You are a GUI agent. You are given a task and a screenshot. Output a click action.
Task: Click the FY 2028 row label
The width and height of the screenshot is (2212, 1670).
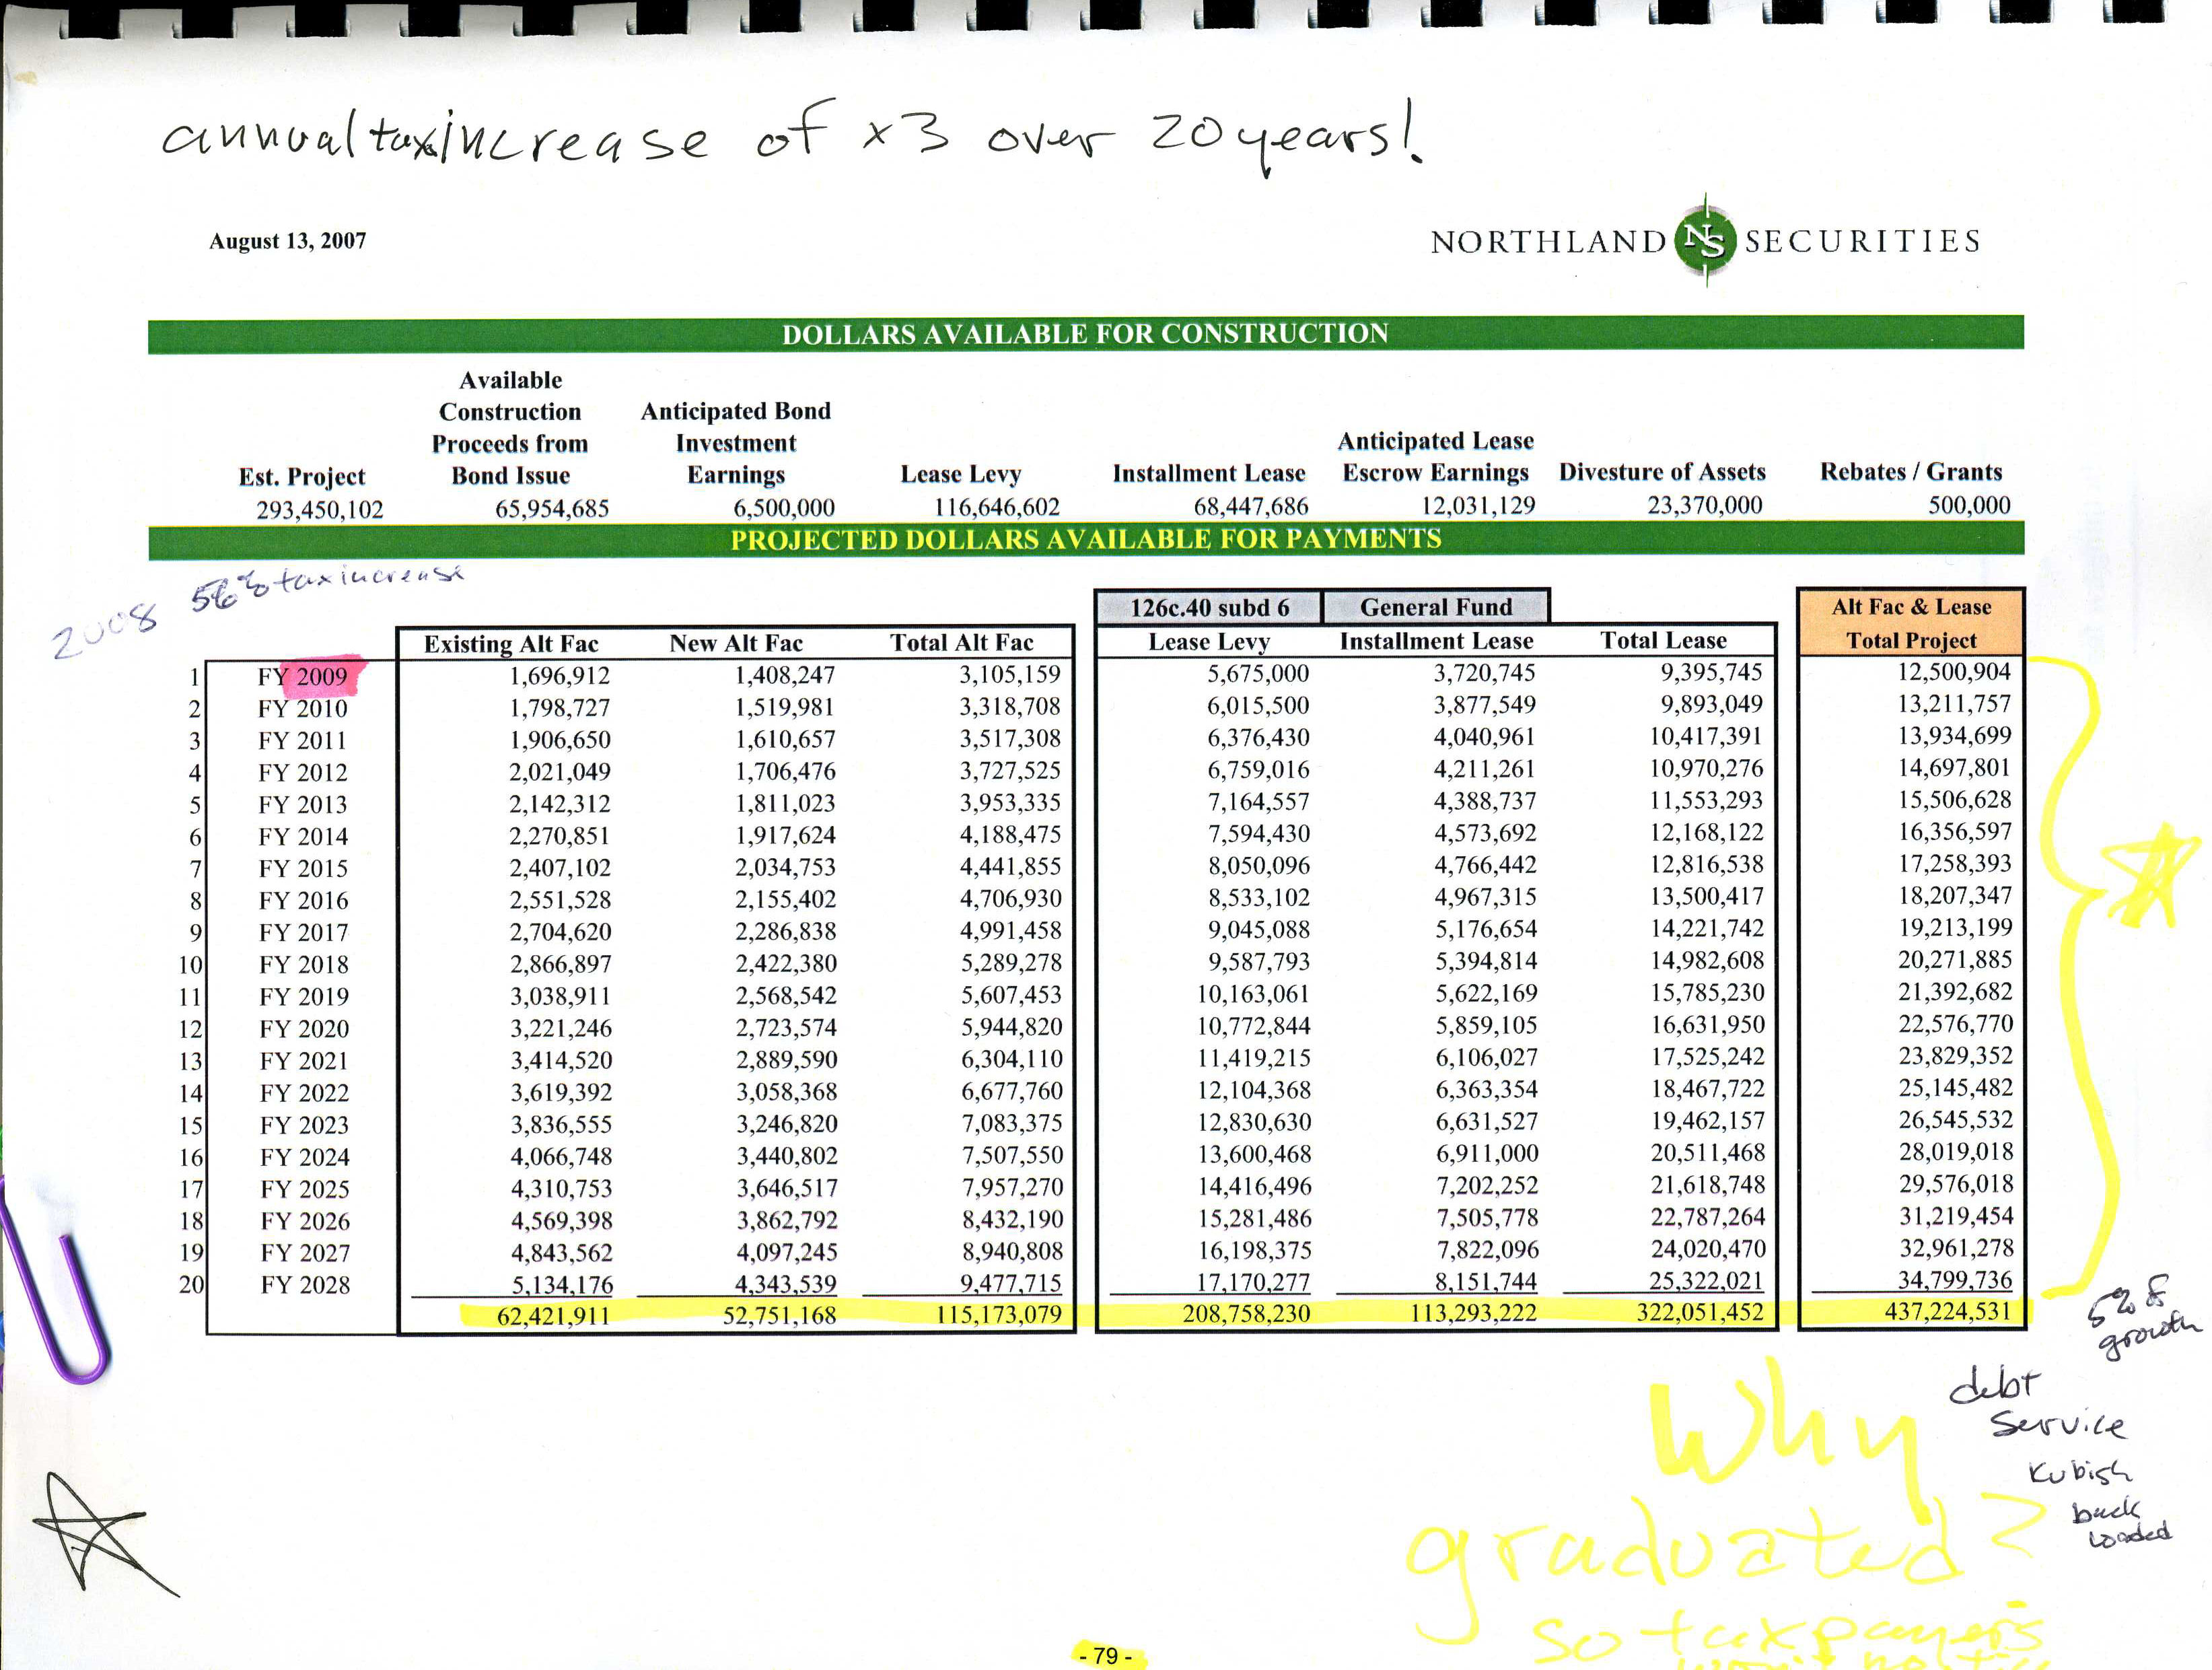[x=305, y=1285]
